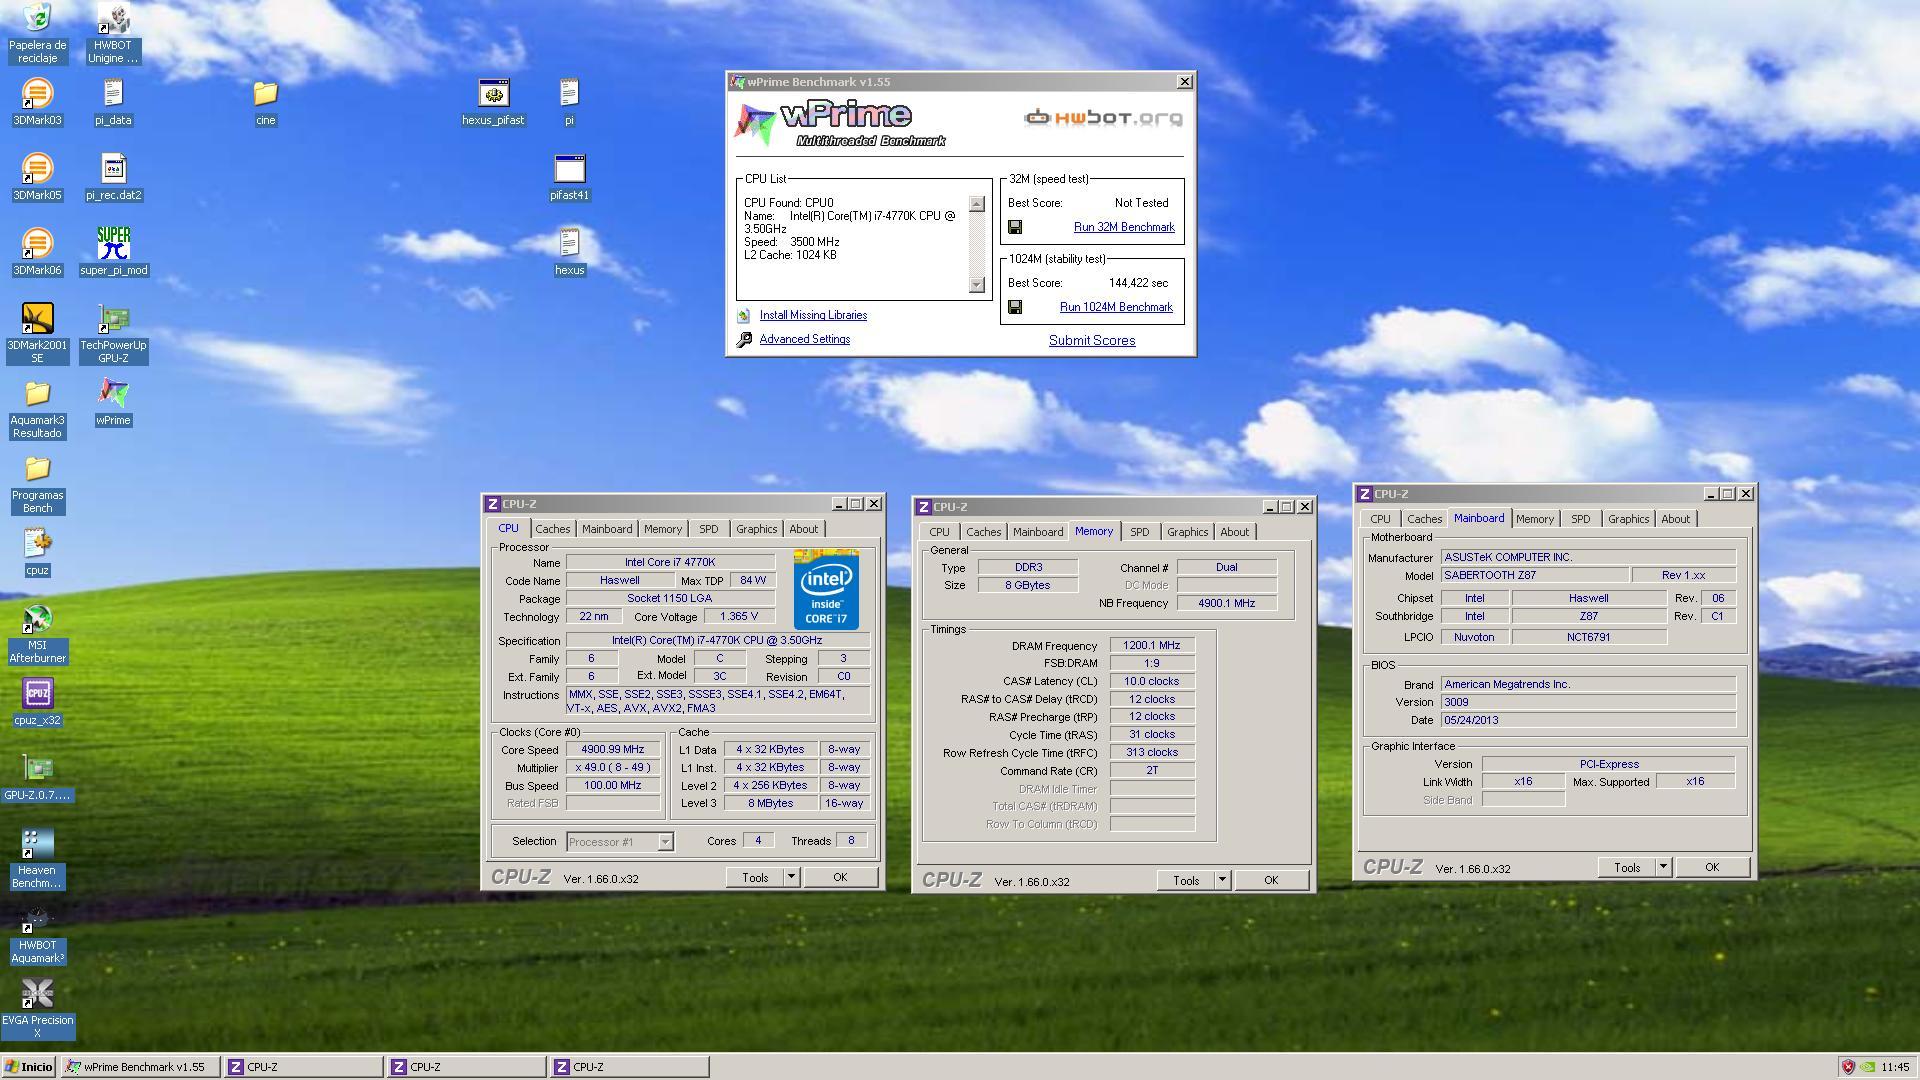
Task: Expand Tools arrow in CPU-Z Mainboard window
Action: tap(1662, 867)
